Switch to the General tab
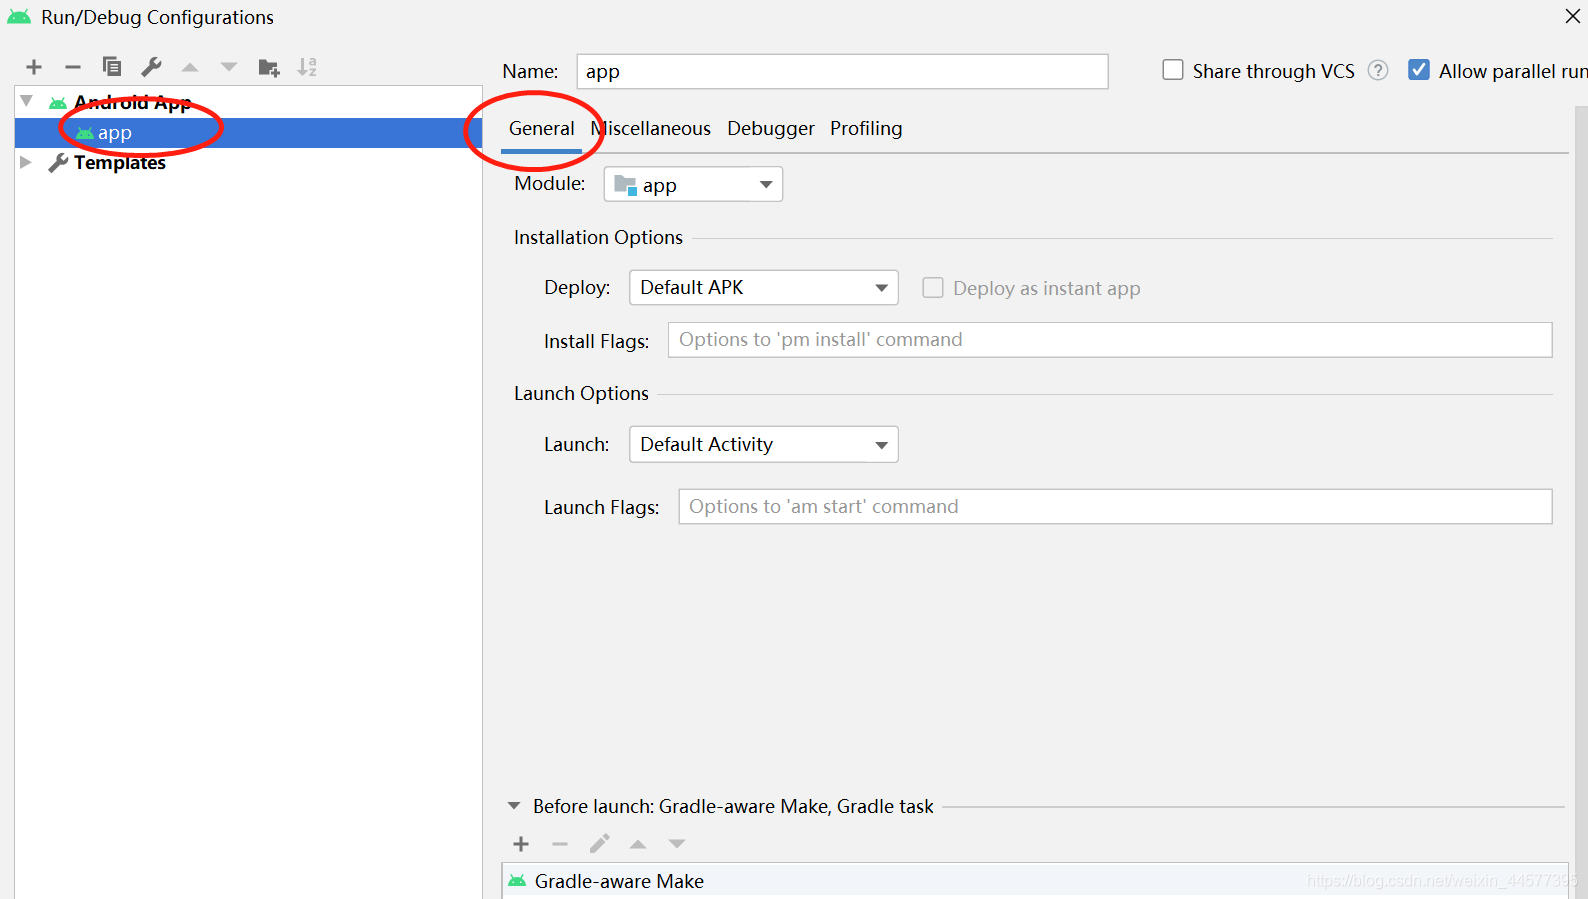Viewport: 1588px width, 899px height. click(541, 128)
